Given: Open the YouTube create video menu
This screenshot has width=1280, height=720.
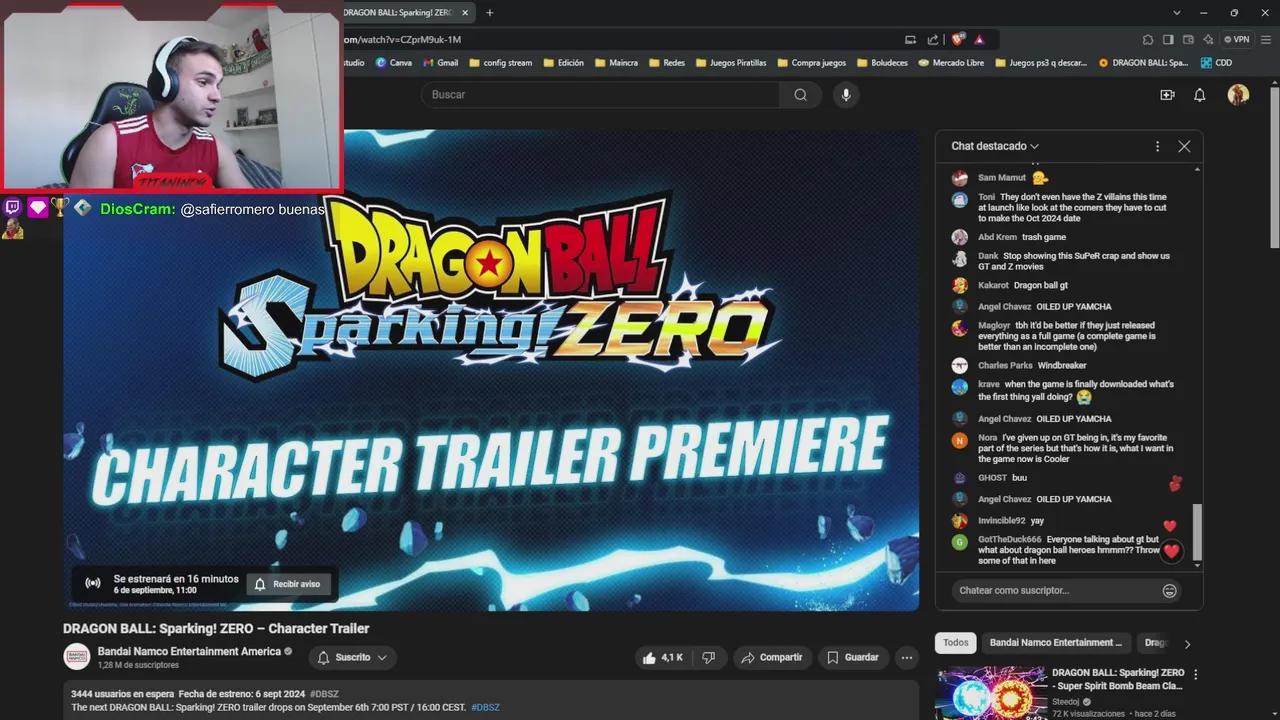Looking at the screenshot, I should [x=1167, y=95].
